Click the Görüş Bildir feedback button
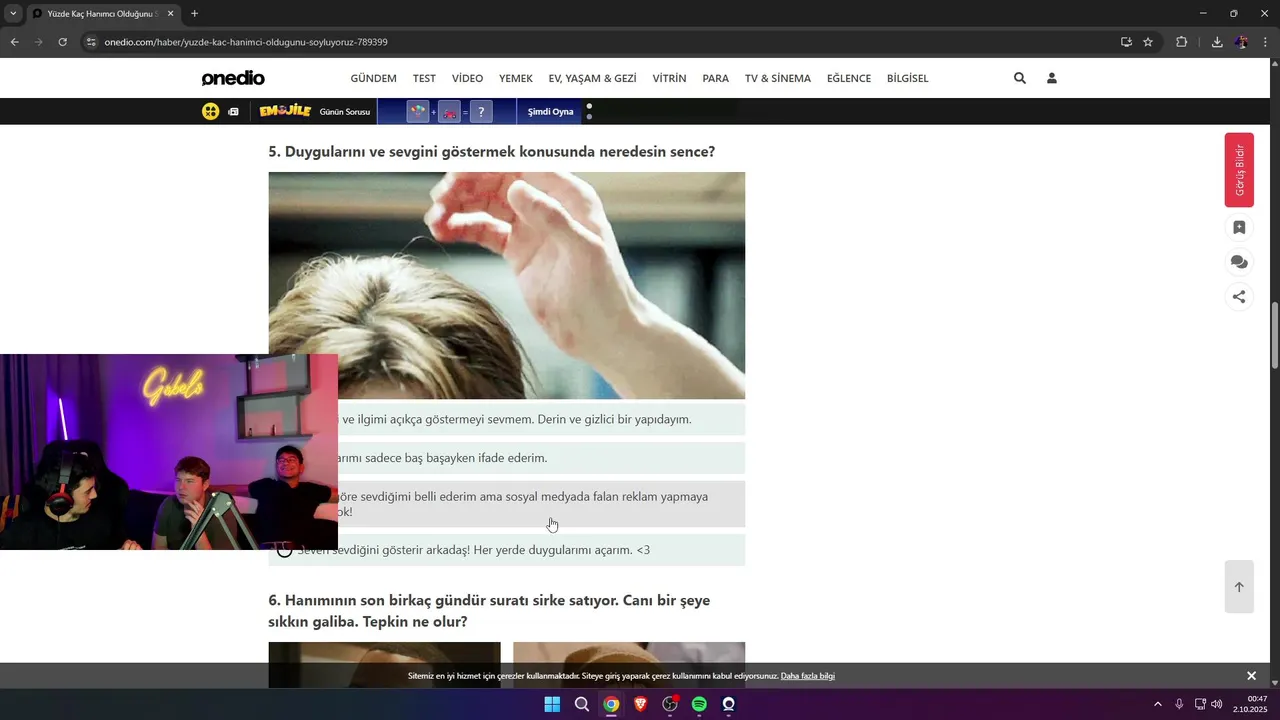 pos(1239,170)
